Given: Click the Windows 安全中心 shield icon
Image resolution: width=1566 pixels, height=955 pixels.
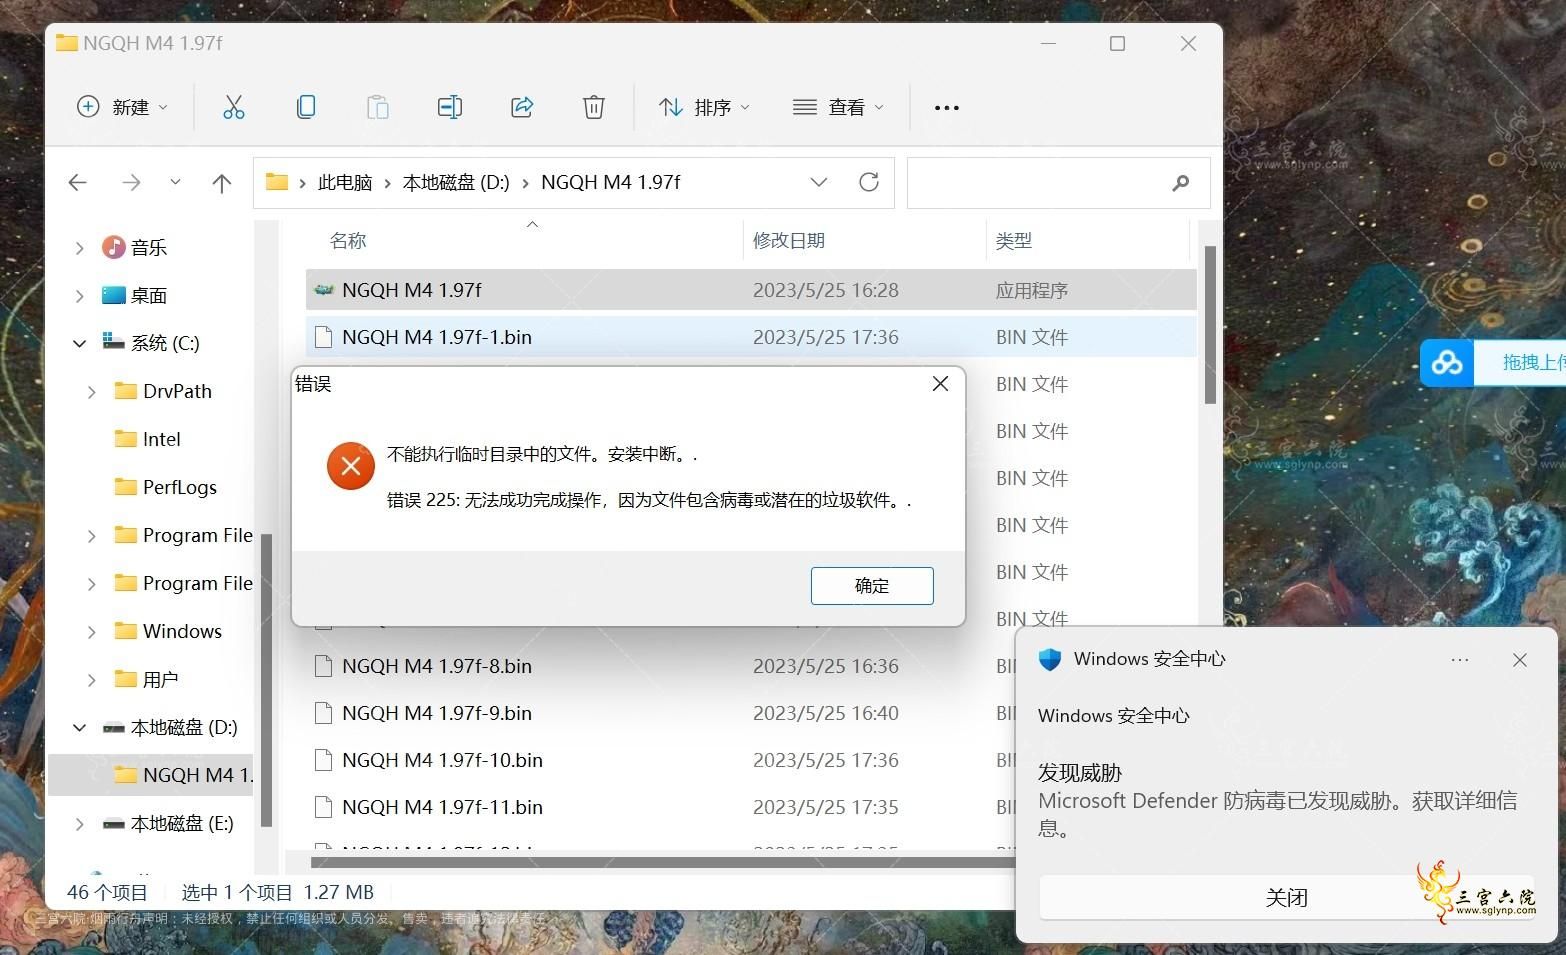Looking at the screenshot, I should 1049,659.
